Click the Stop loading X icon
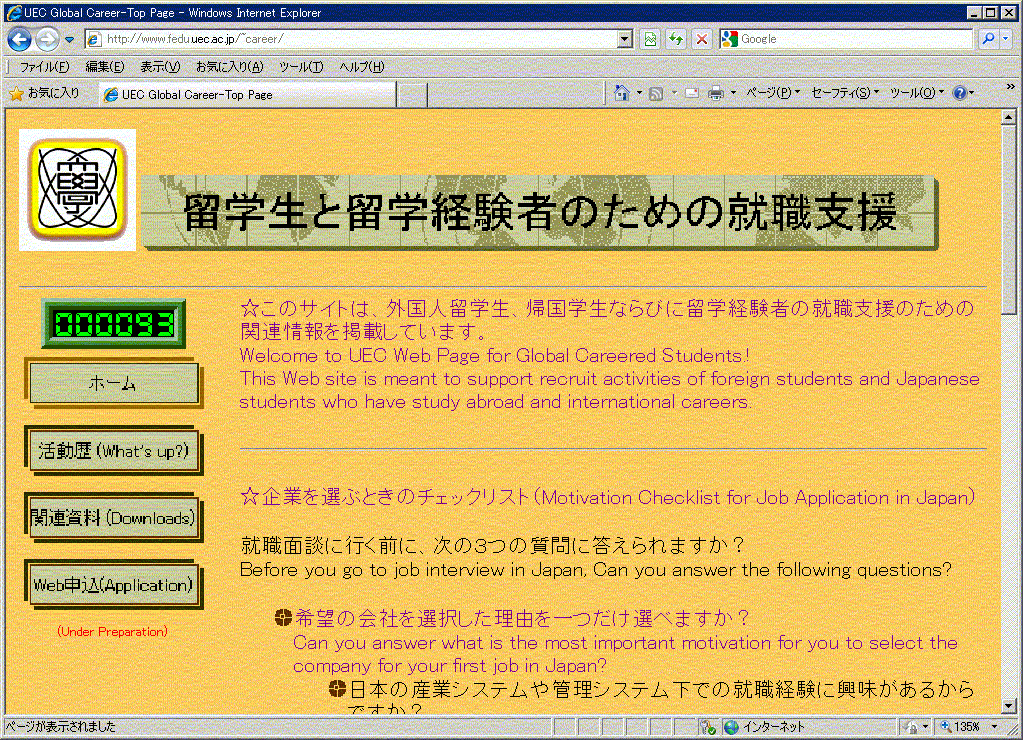This screenshot has height=740, width=1023. [x=702, y=39]
